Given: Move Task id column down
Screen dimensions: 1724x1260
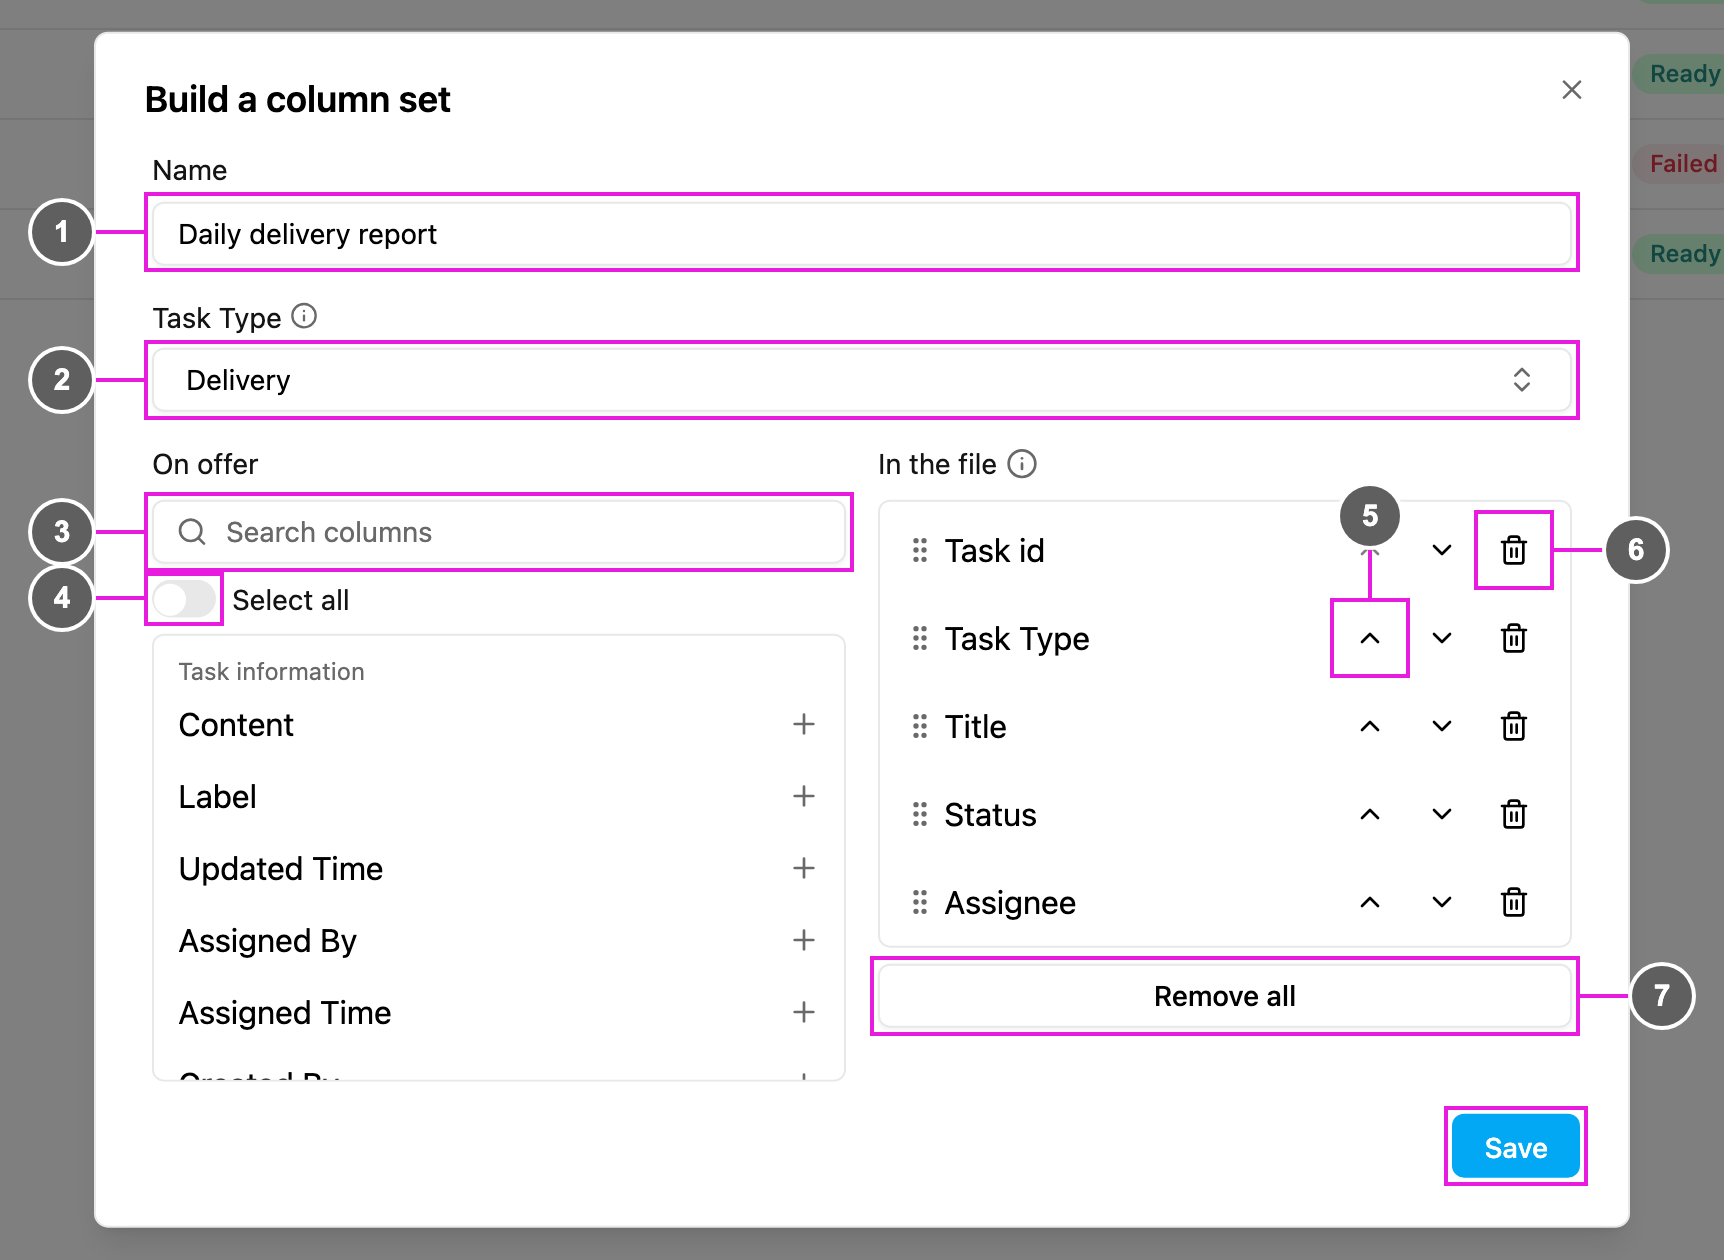Looking at the screenshot, I should coord(1442,550).
